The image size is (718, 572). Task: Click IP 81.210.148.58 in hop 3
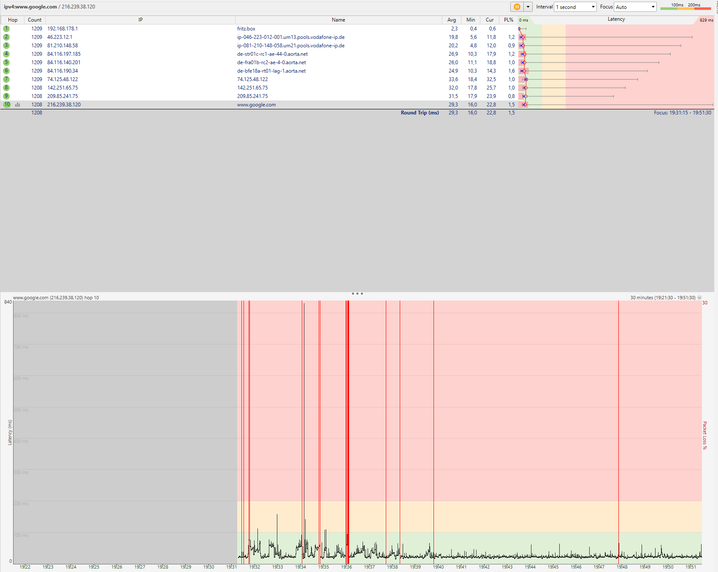(x=62, y=45)
